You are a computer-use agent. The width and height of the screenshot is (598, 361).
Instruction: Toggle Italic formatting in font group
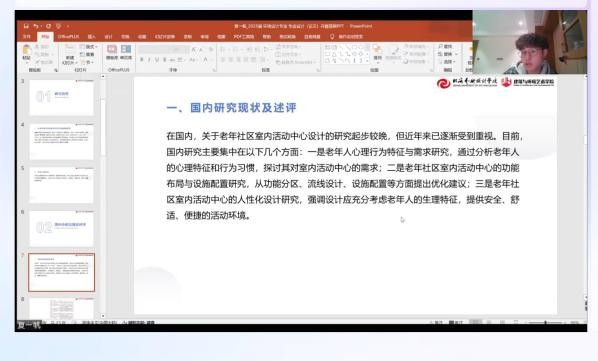pos(149,60)
